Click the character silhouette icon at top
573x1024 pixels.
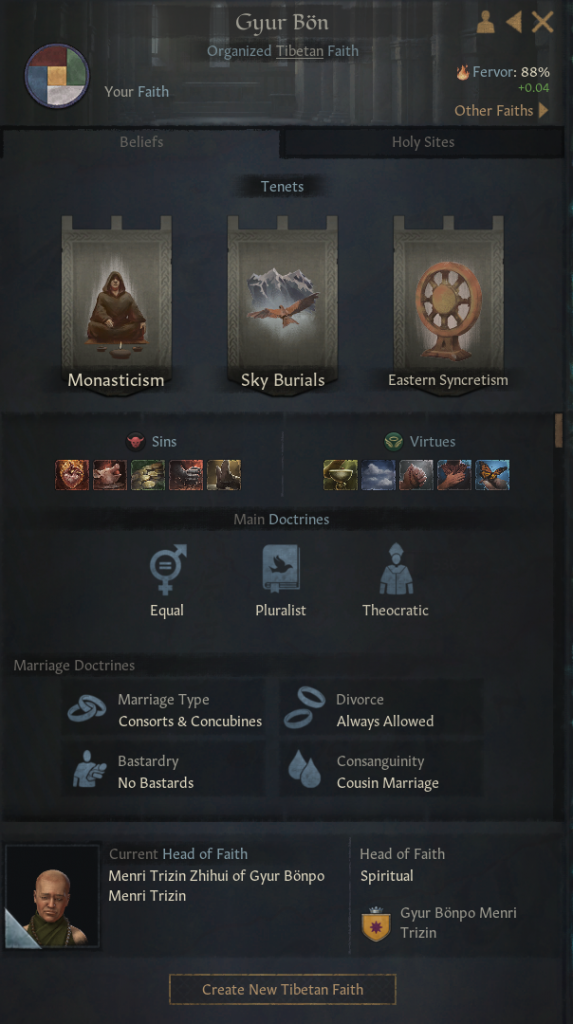(485, 22)
